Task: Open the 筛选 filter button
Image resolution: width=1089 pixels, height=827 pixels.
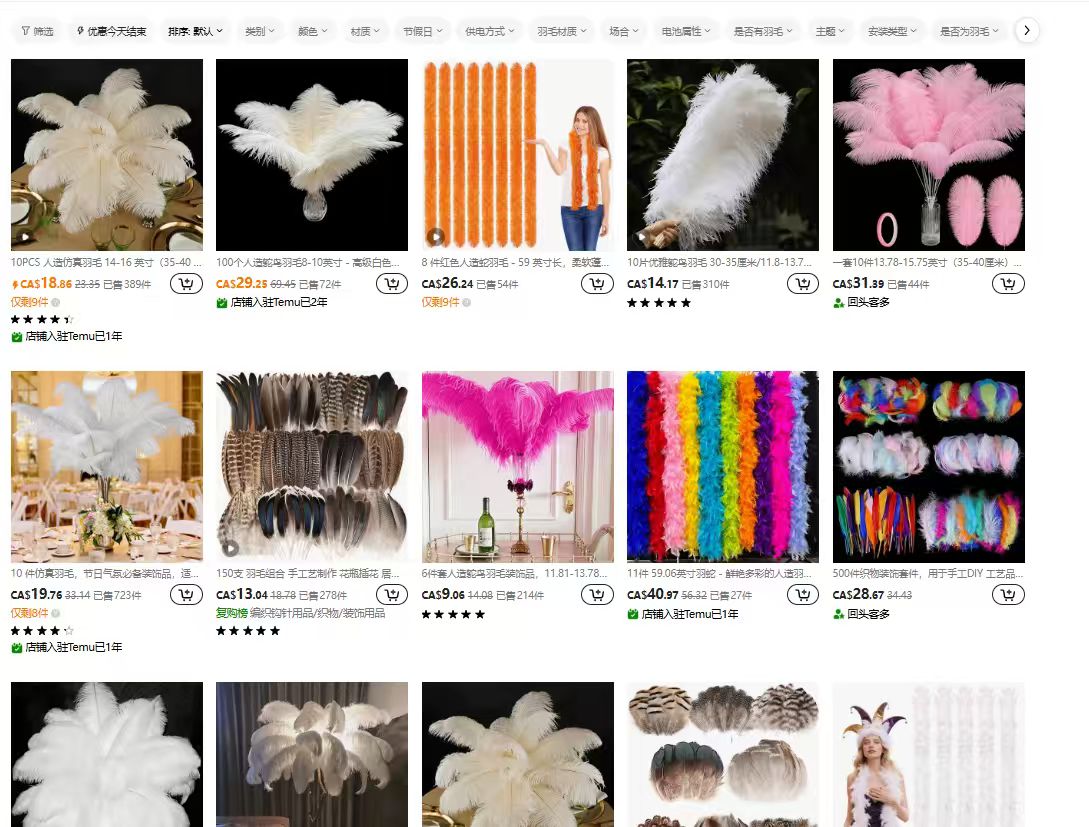Action: [x=37, y=31]
